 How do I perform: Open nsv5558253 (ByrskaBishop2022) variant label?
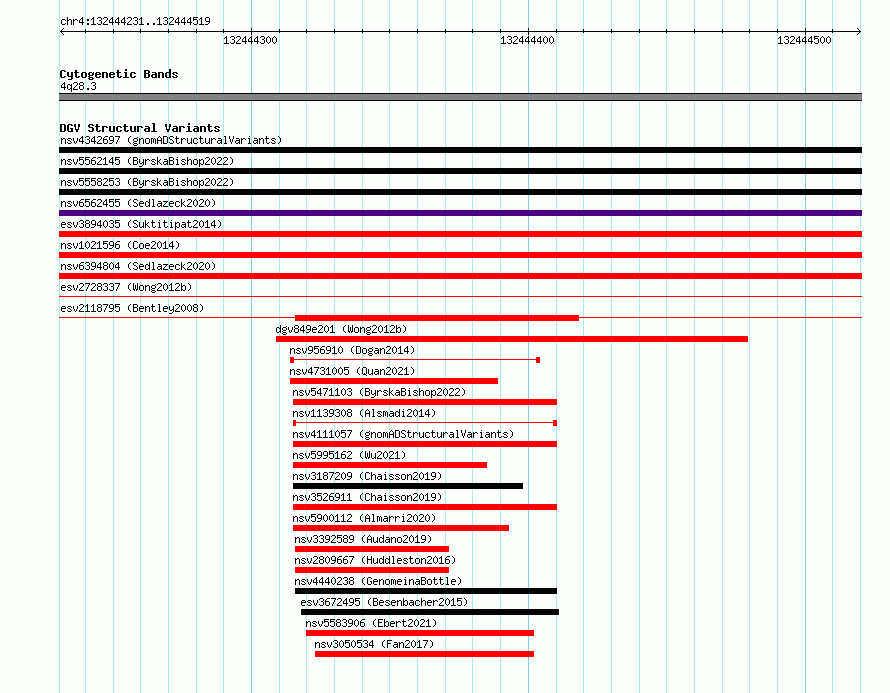coord(147,182)
